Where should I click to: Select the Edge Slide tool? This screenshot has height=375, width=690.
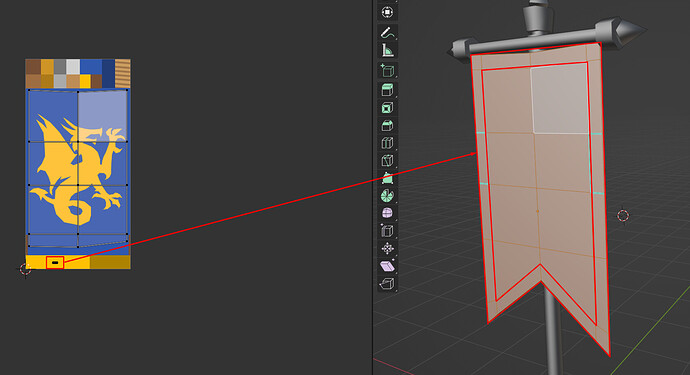tap(387, 231)
